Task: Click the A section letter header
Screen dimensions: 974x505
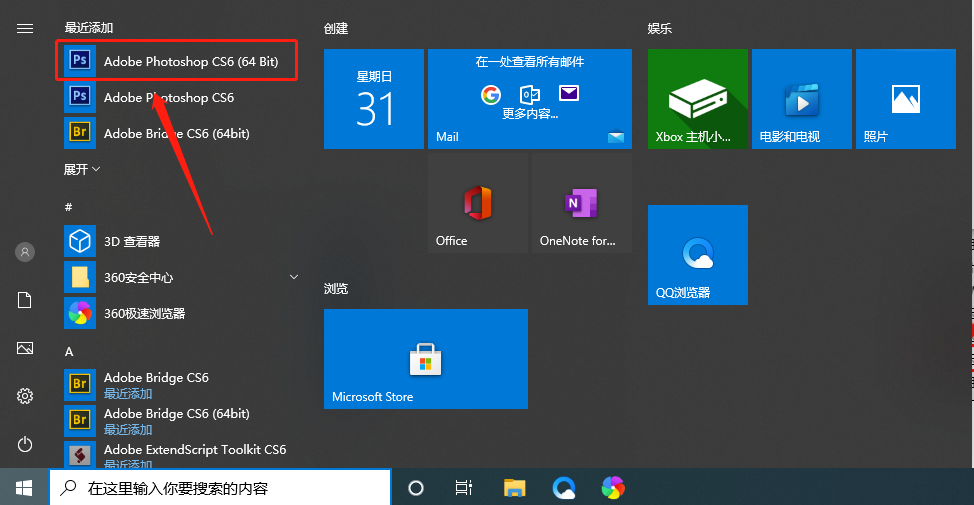Action: click(69, 352)
